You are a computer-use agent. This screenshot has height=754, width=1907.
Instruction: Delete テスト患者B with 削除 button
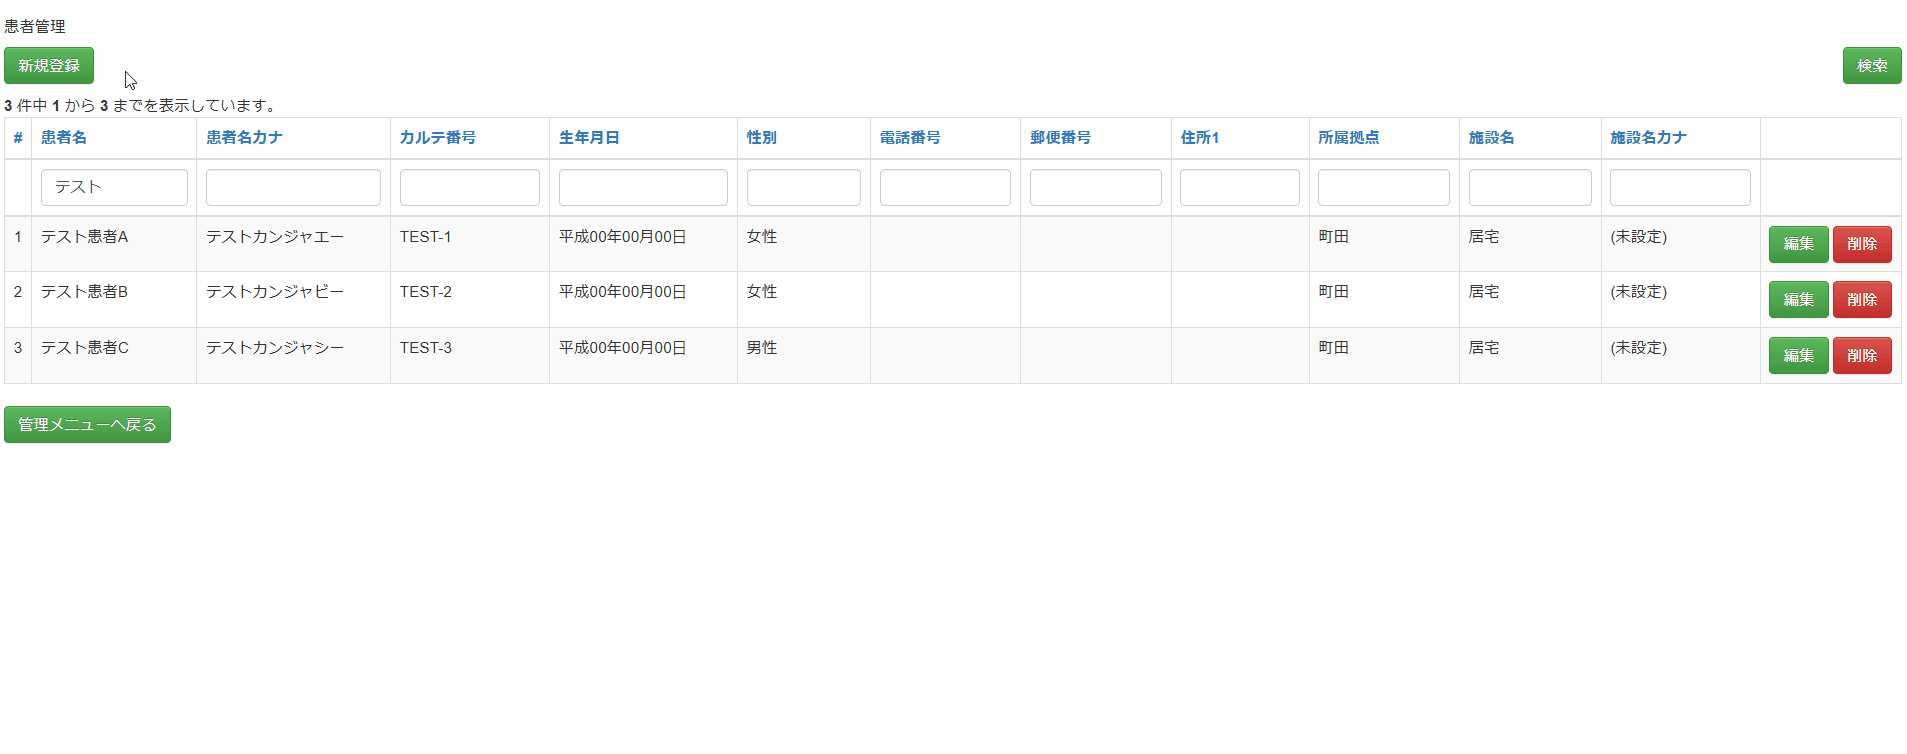click(1862, 300)
